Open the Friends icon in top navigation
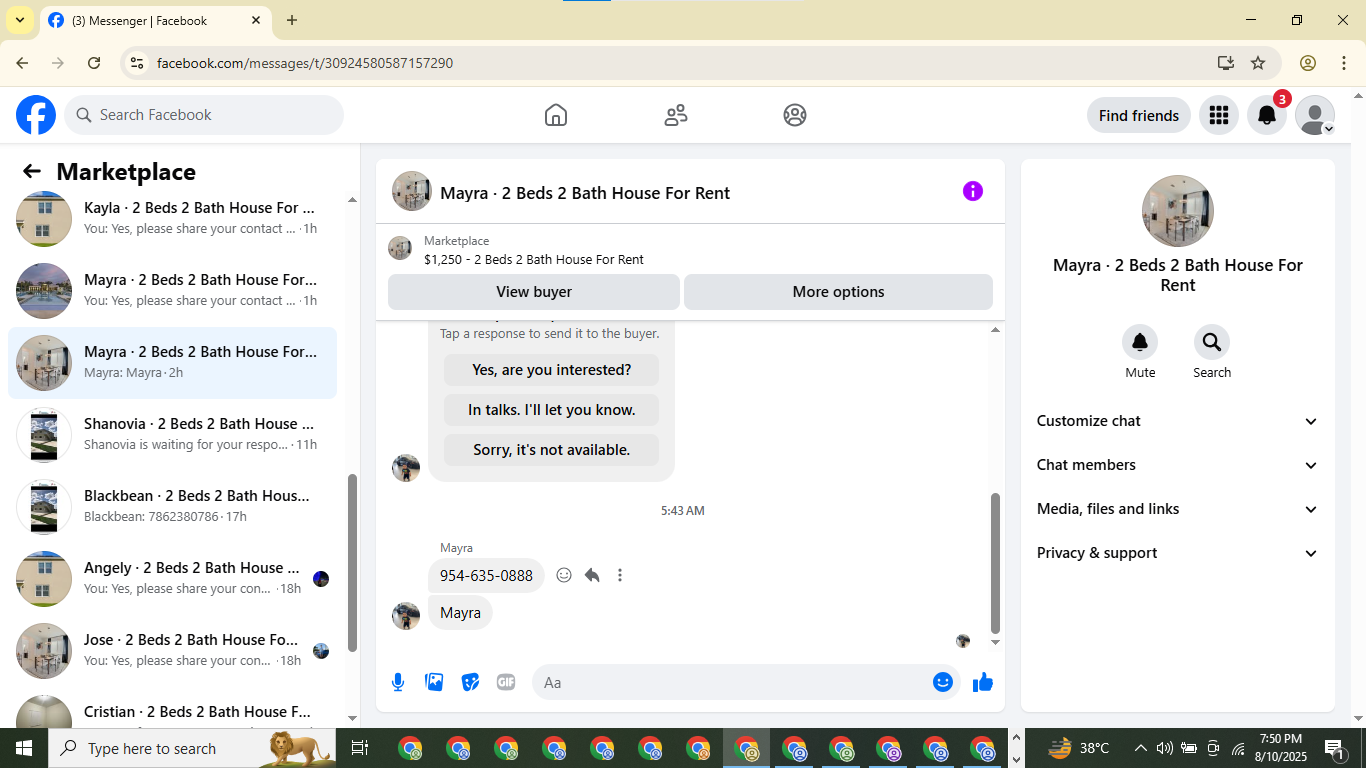The width and height of the screenshot is (1366, 768). point(676,115)
